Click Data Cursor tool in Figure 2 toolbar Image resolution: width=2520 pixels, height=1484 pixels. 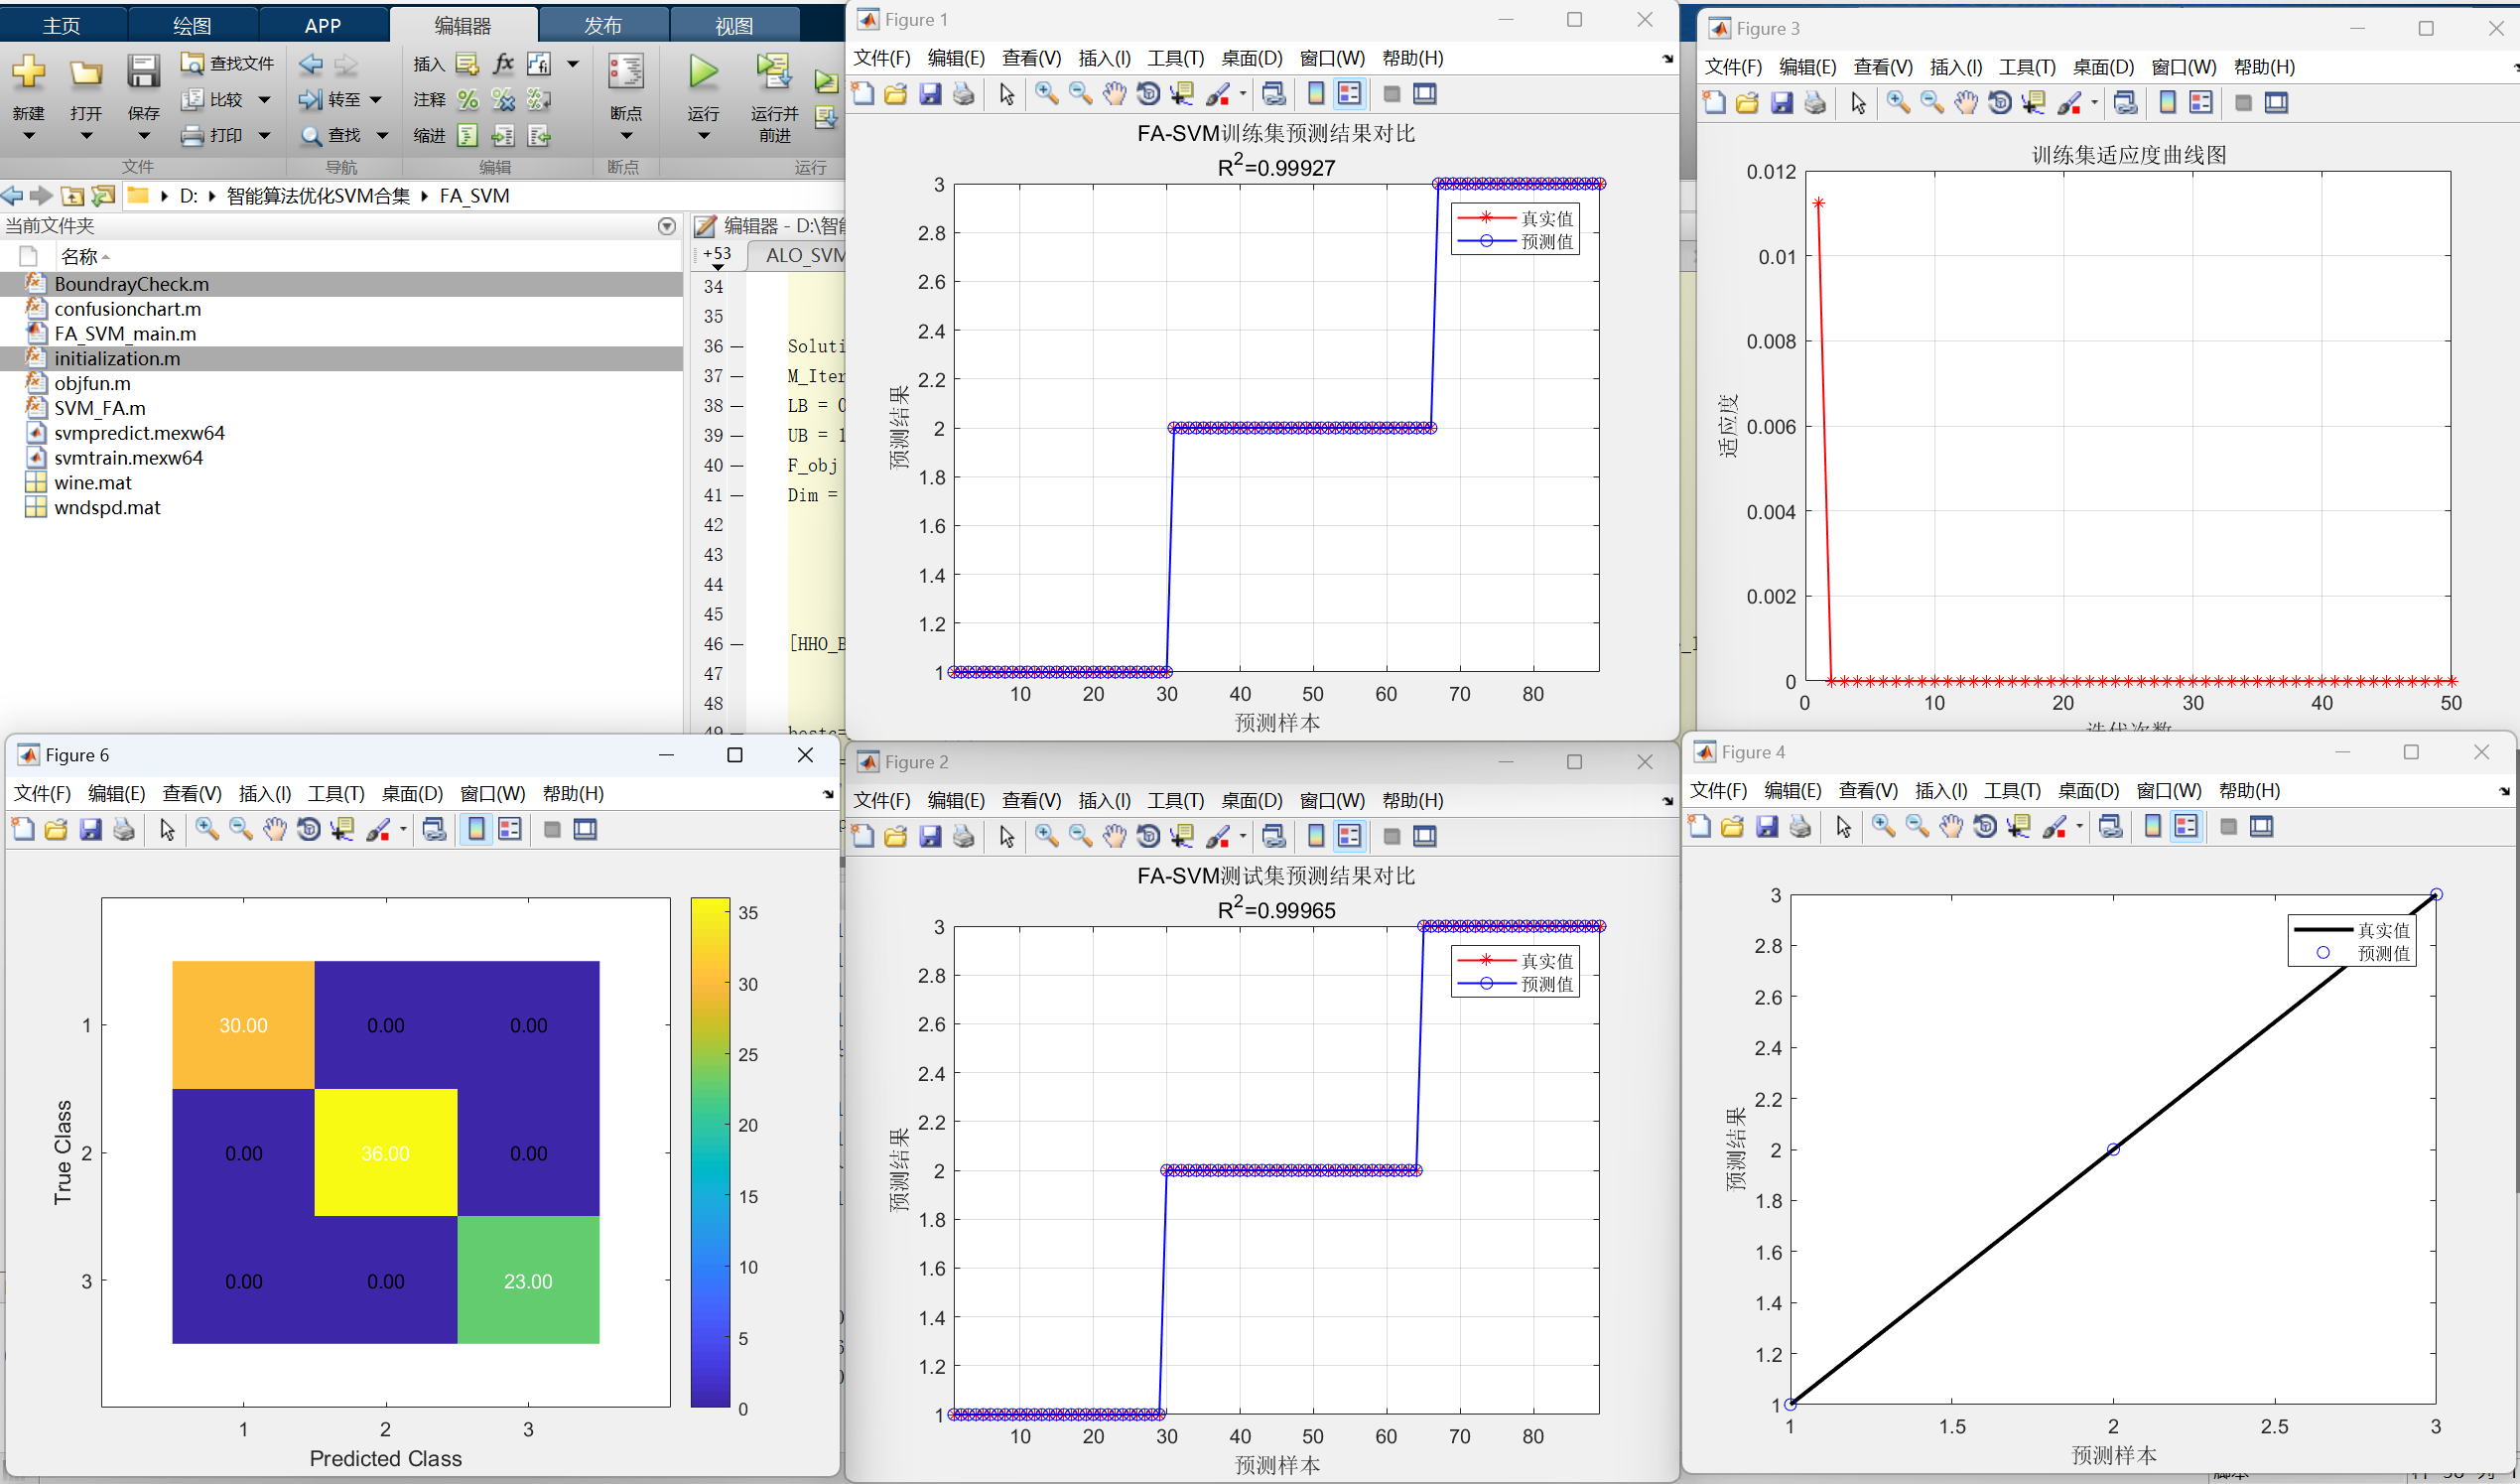click(x=1182, y=836)
